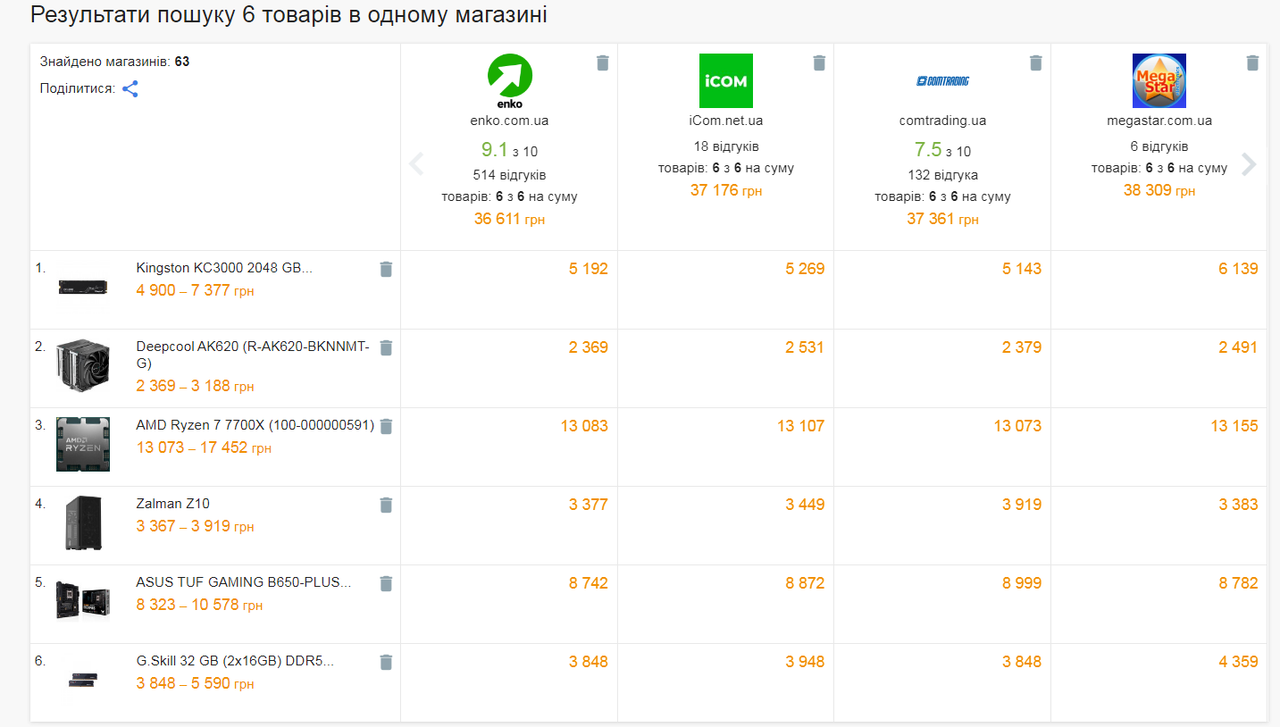Screen dimensions: 1280x727
Task: Click ASUS price 8 999 at comtrading
Action: [x=1022, y=583]
